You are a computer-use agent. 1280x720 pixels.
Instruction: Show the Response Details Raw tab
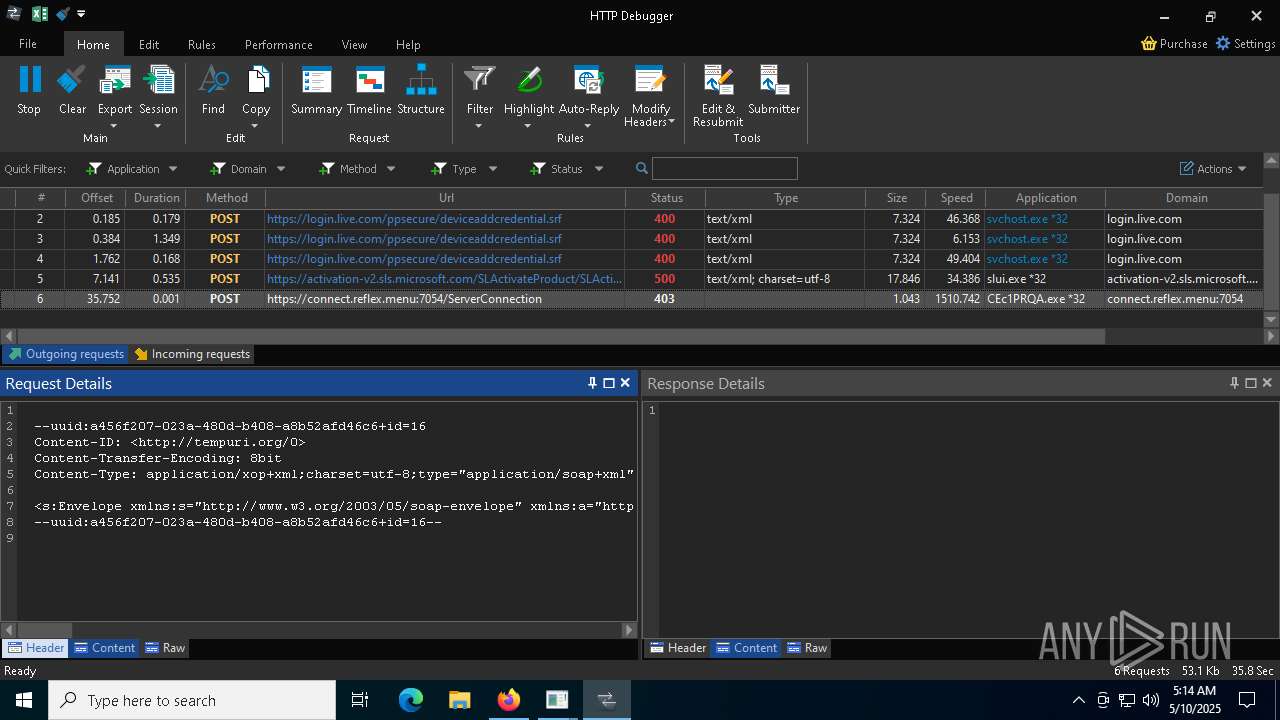(x=807, y=647)
